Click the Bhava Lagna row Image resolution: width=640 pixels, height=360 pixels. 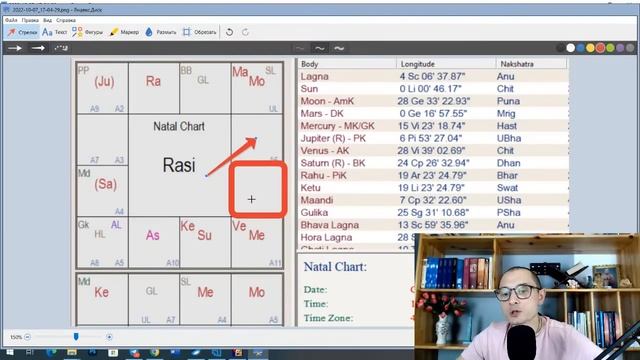pos(433,225)
